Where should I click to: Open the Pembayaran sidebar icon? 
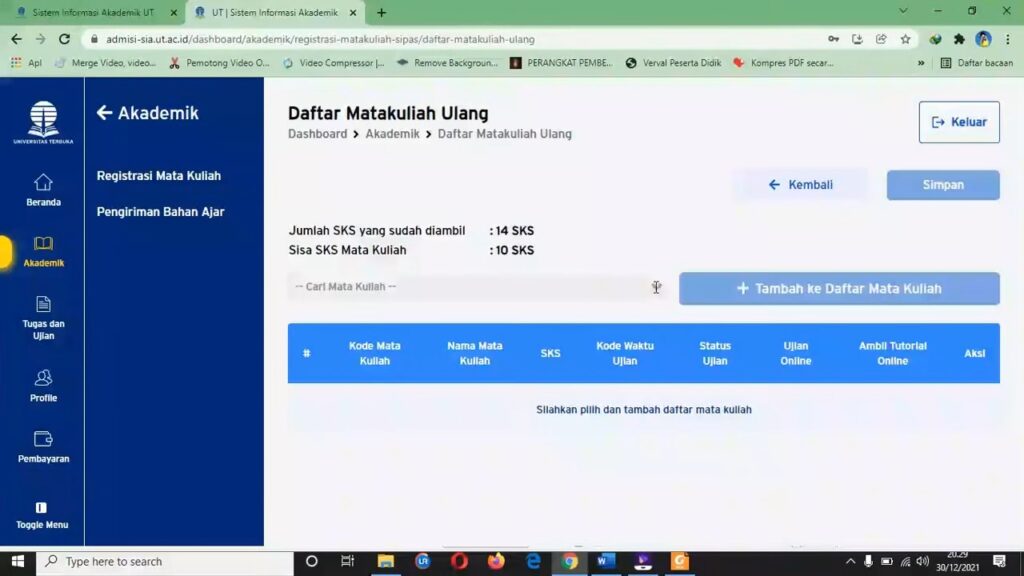[x=43, y=447]
